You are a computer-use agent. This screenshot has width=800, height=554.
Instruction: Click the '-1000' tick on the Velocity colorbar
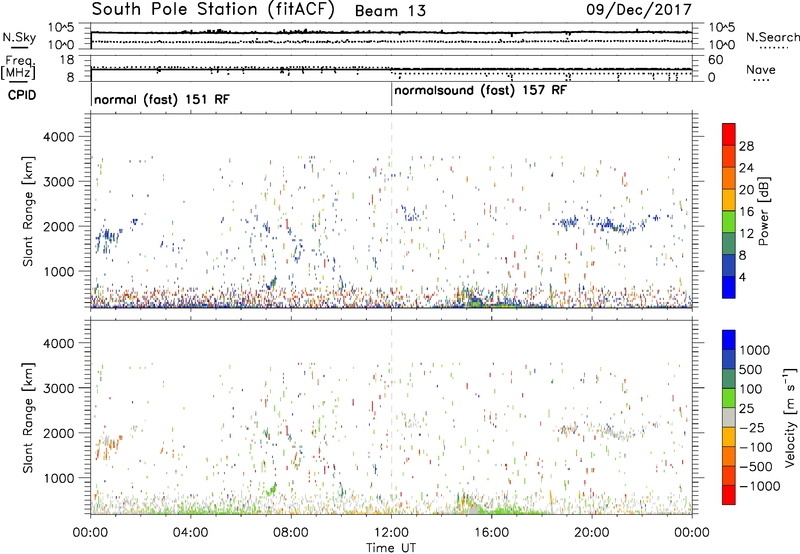[759, 486]
